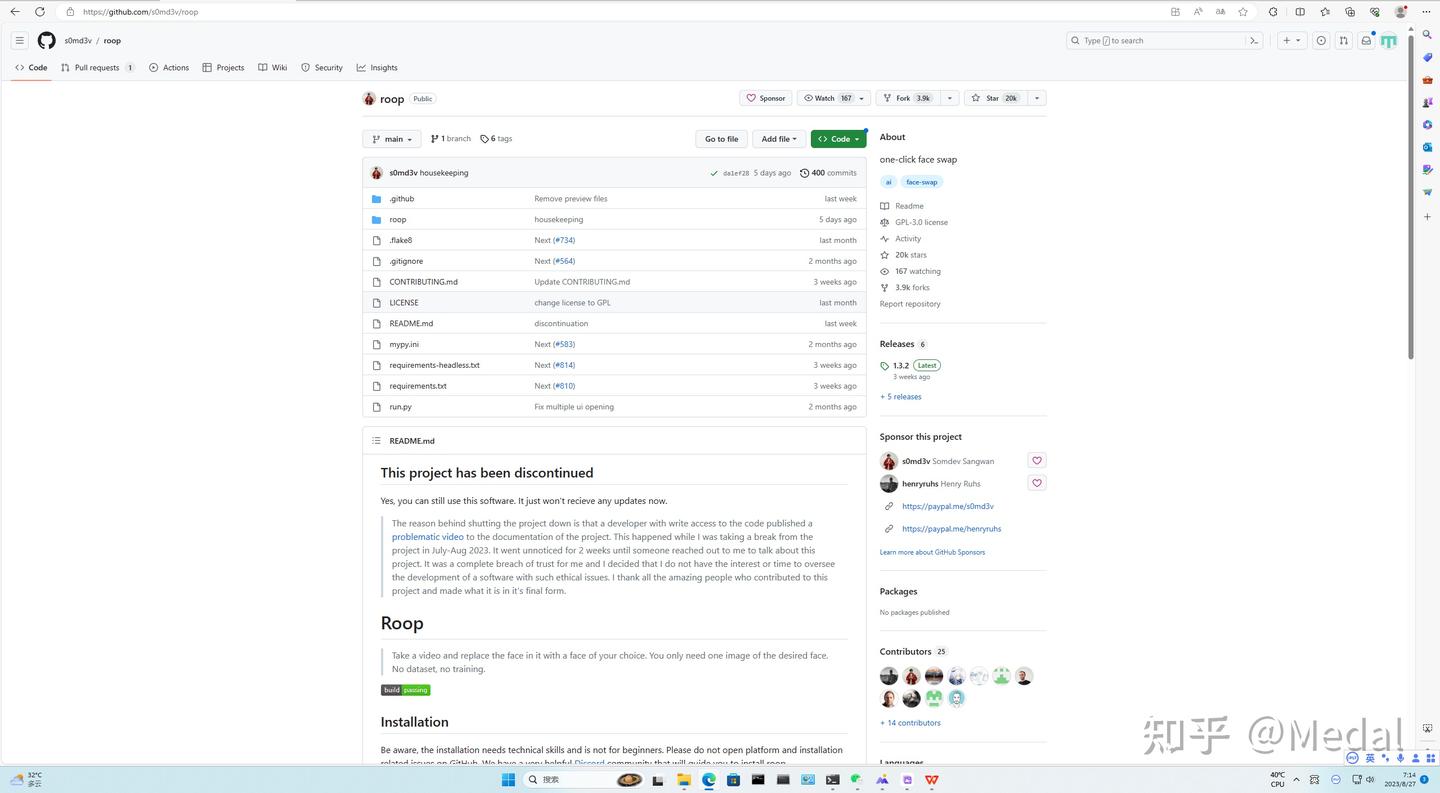Open the Add file dropdown
Image resolution: width=1440 pixels, height=793 pixels.
coord(779,139)
